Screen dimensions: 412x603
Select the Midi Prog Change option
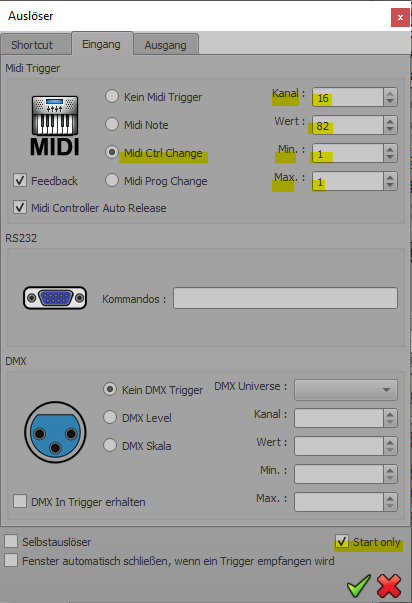click(112, 180)
